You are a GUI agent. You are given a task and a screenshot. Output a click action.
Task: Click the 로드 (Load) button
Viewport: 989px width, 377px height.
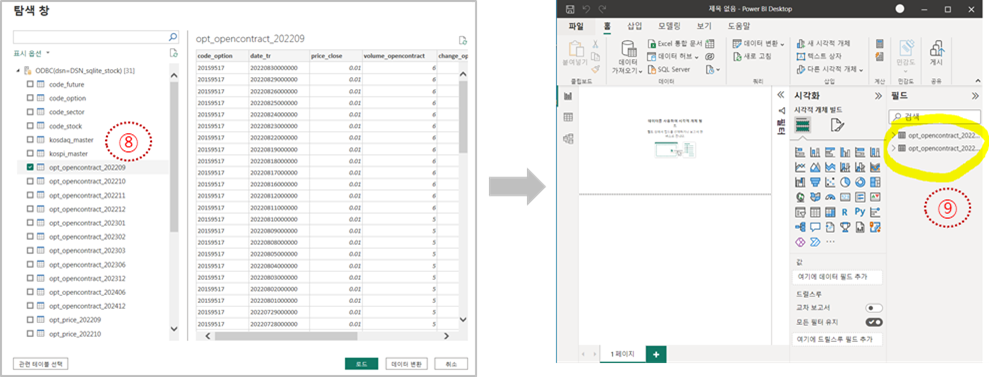tap(361, 364)
